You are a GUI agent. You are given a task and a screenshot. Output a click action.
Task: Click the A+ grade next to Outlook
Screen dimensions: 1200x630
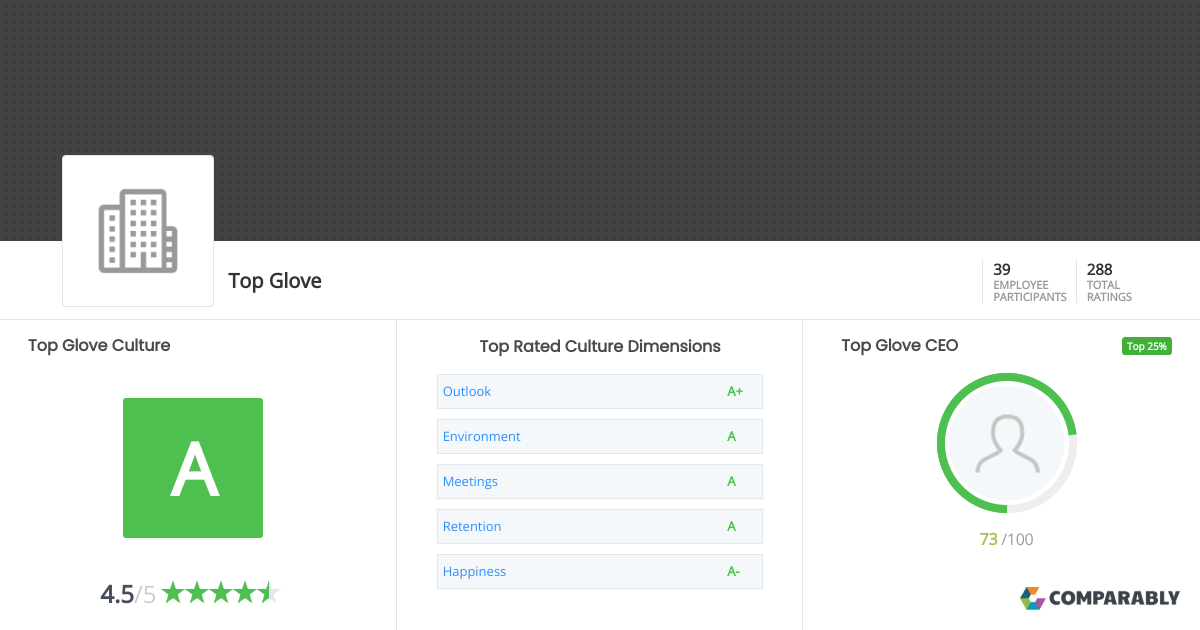735,391
